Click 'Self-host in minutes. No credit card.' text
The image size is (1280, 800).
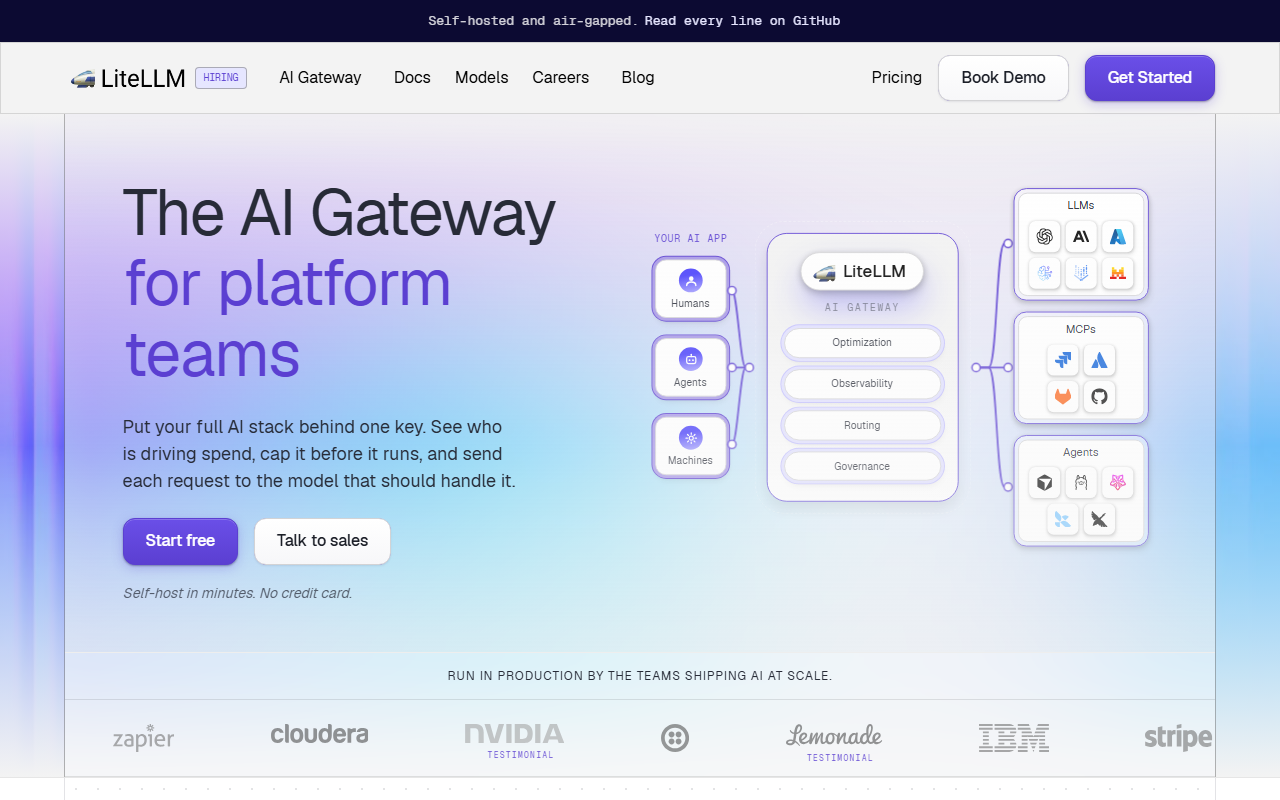pos(238,593)
